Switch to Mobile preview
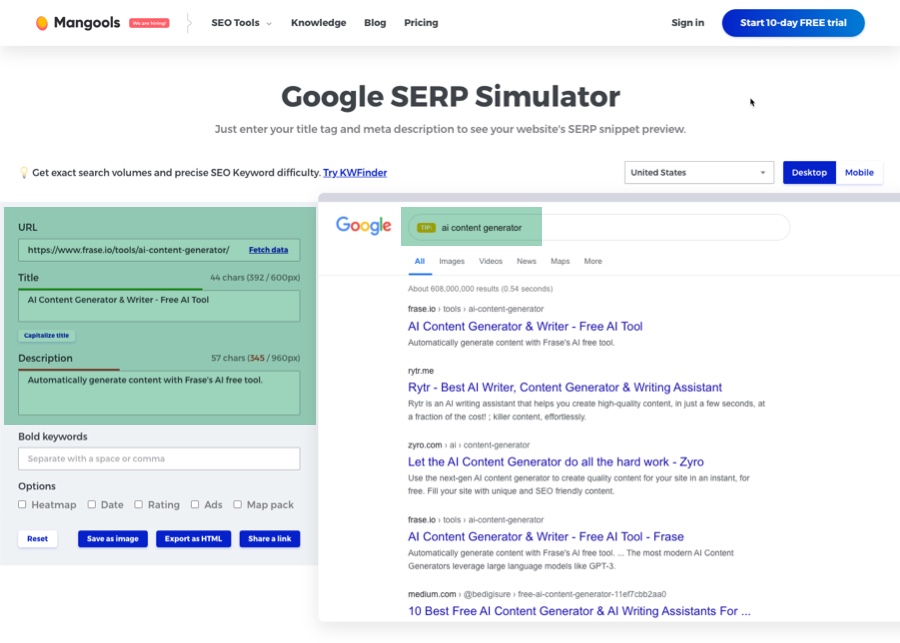The width and height of the screenshot is (900, 643). (x=859, y=172)
